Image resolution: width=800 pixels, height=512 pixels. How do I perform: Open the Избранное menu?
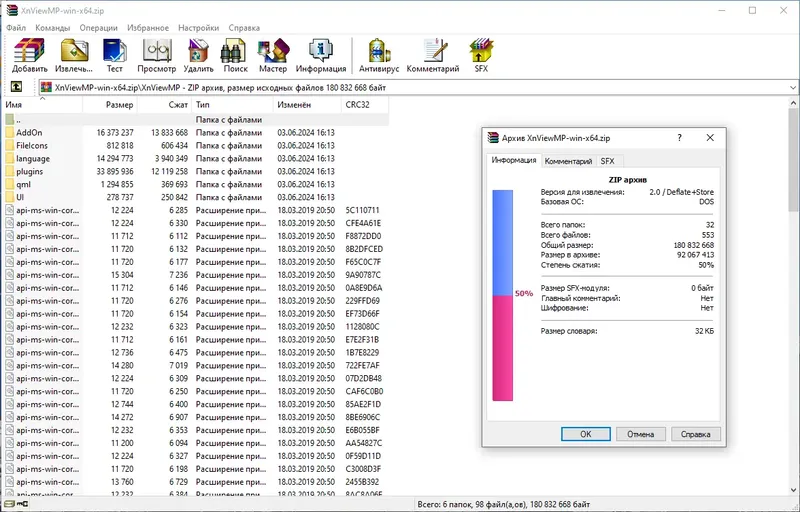[x=148, y=28]
